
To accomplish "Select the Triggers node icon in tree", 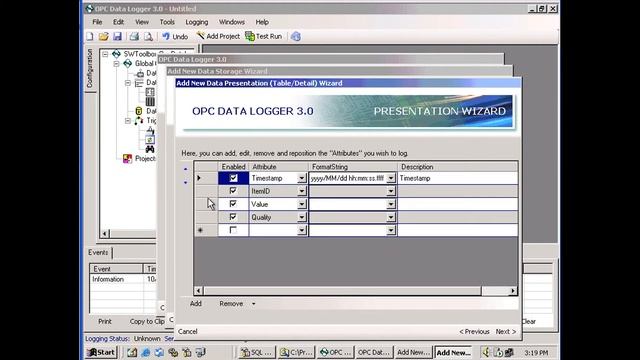I will coord(139,120).
